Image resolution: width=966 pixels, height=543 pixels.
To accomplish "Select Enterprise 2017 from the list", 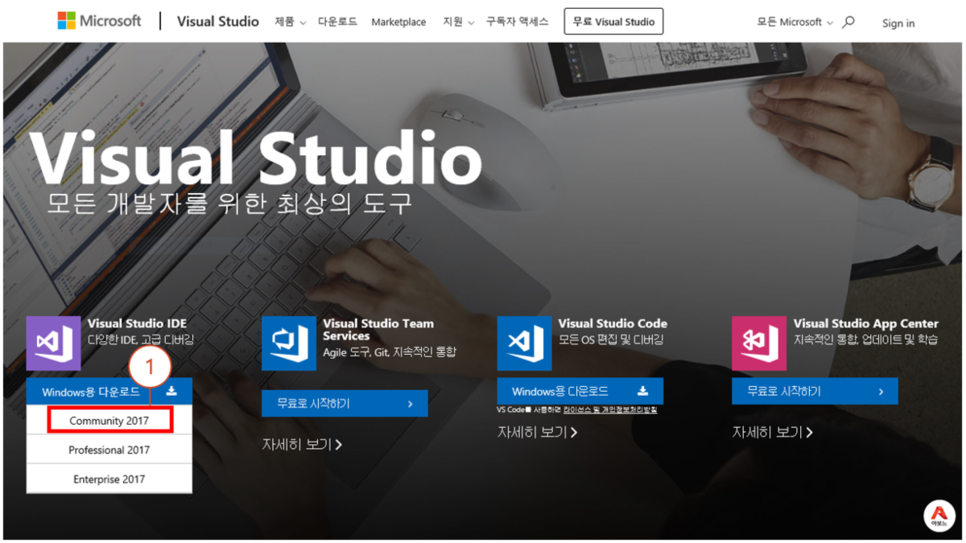I will pyautogui.click(x=109, y=479).
